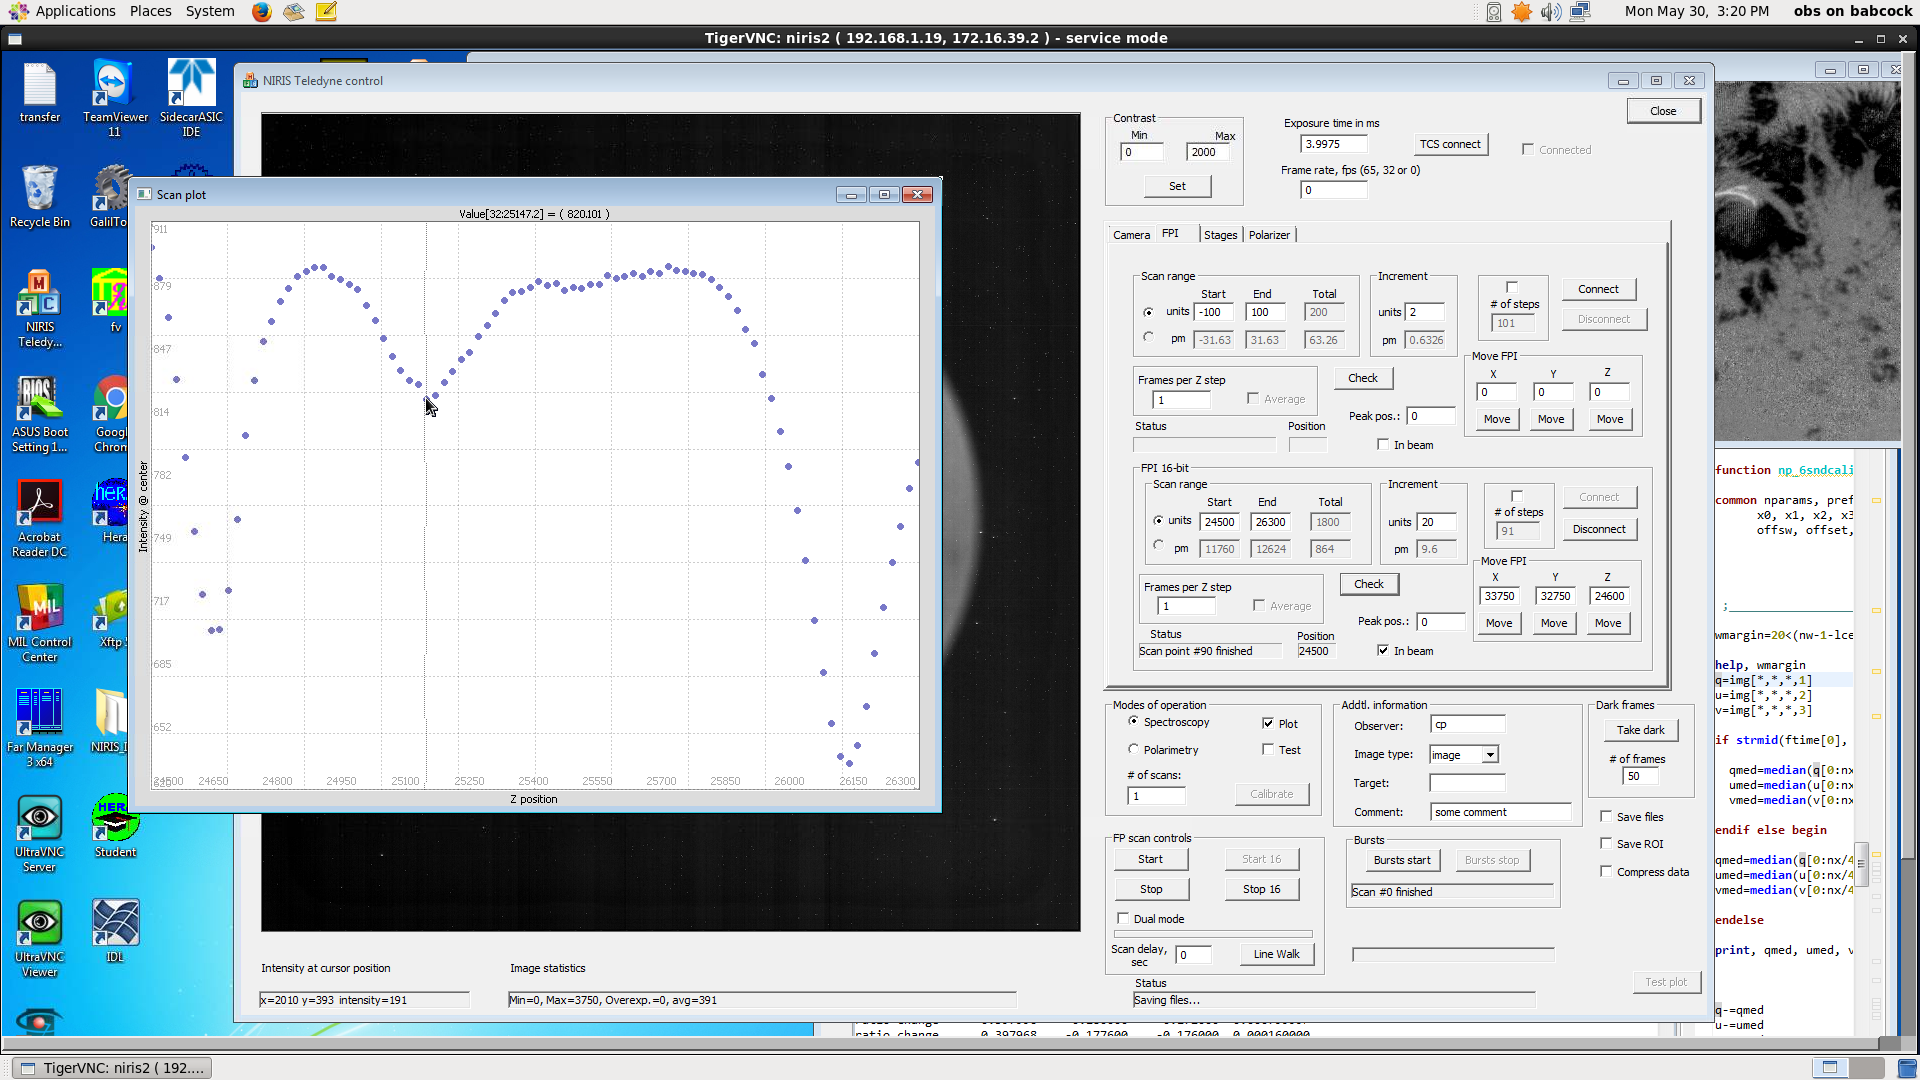
Task: Launch Acrobat Reader DC
Action: tap(40, 519)
